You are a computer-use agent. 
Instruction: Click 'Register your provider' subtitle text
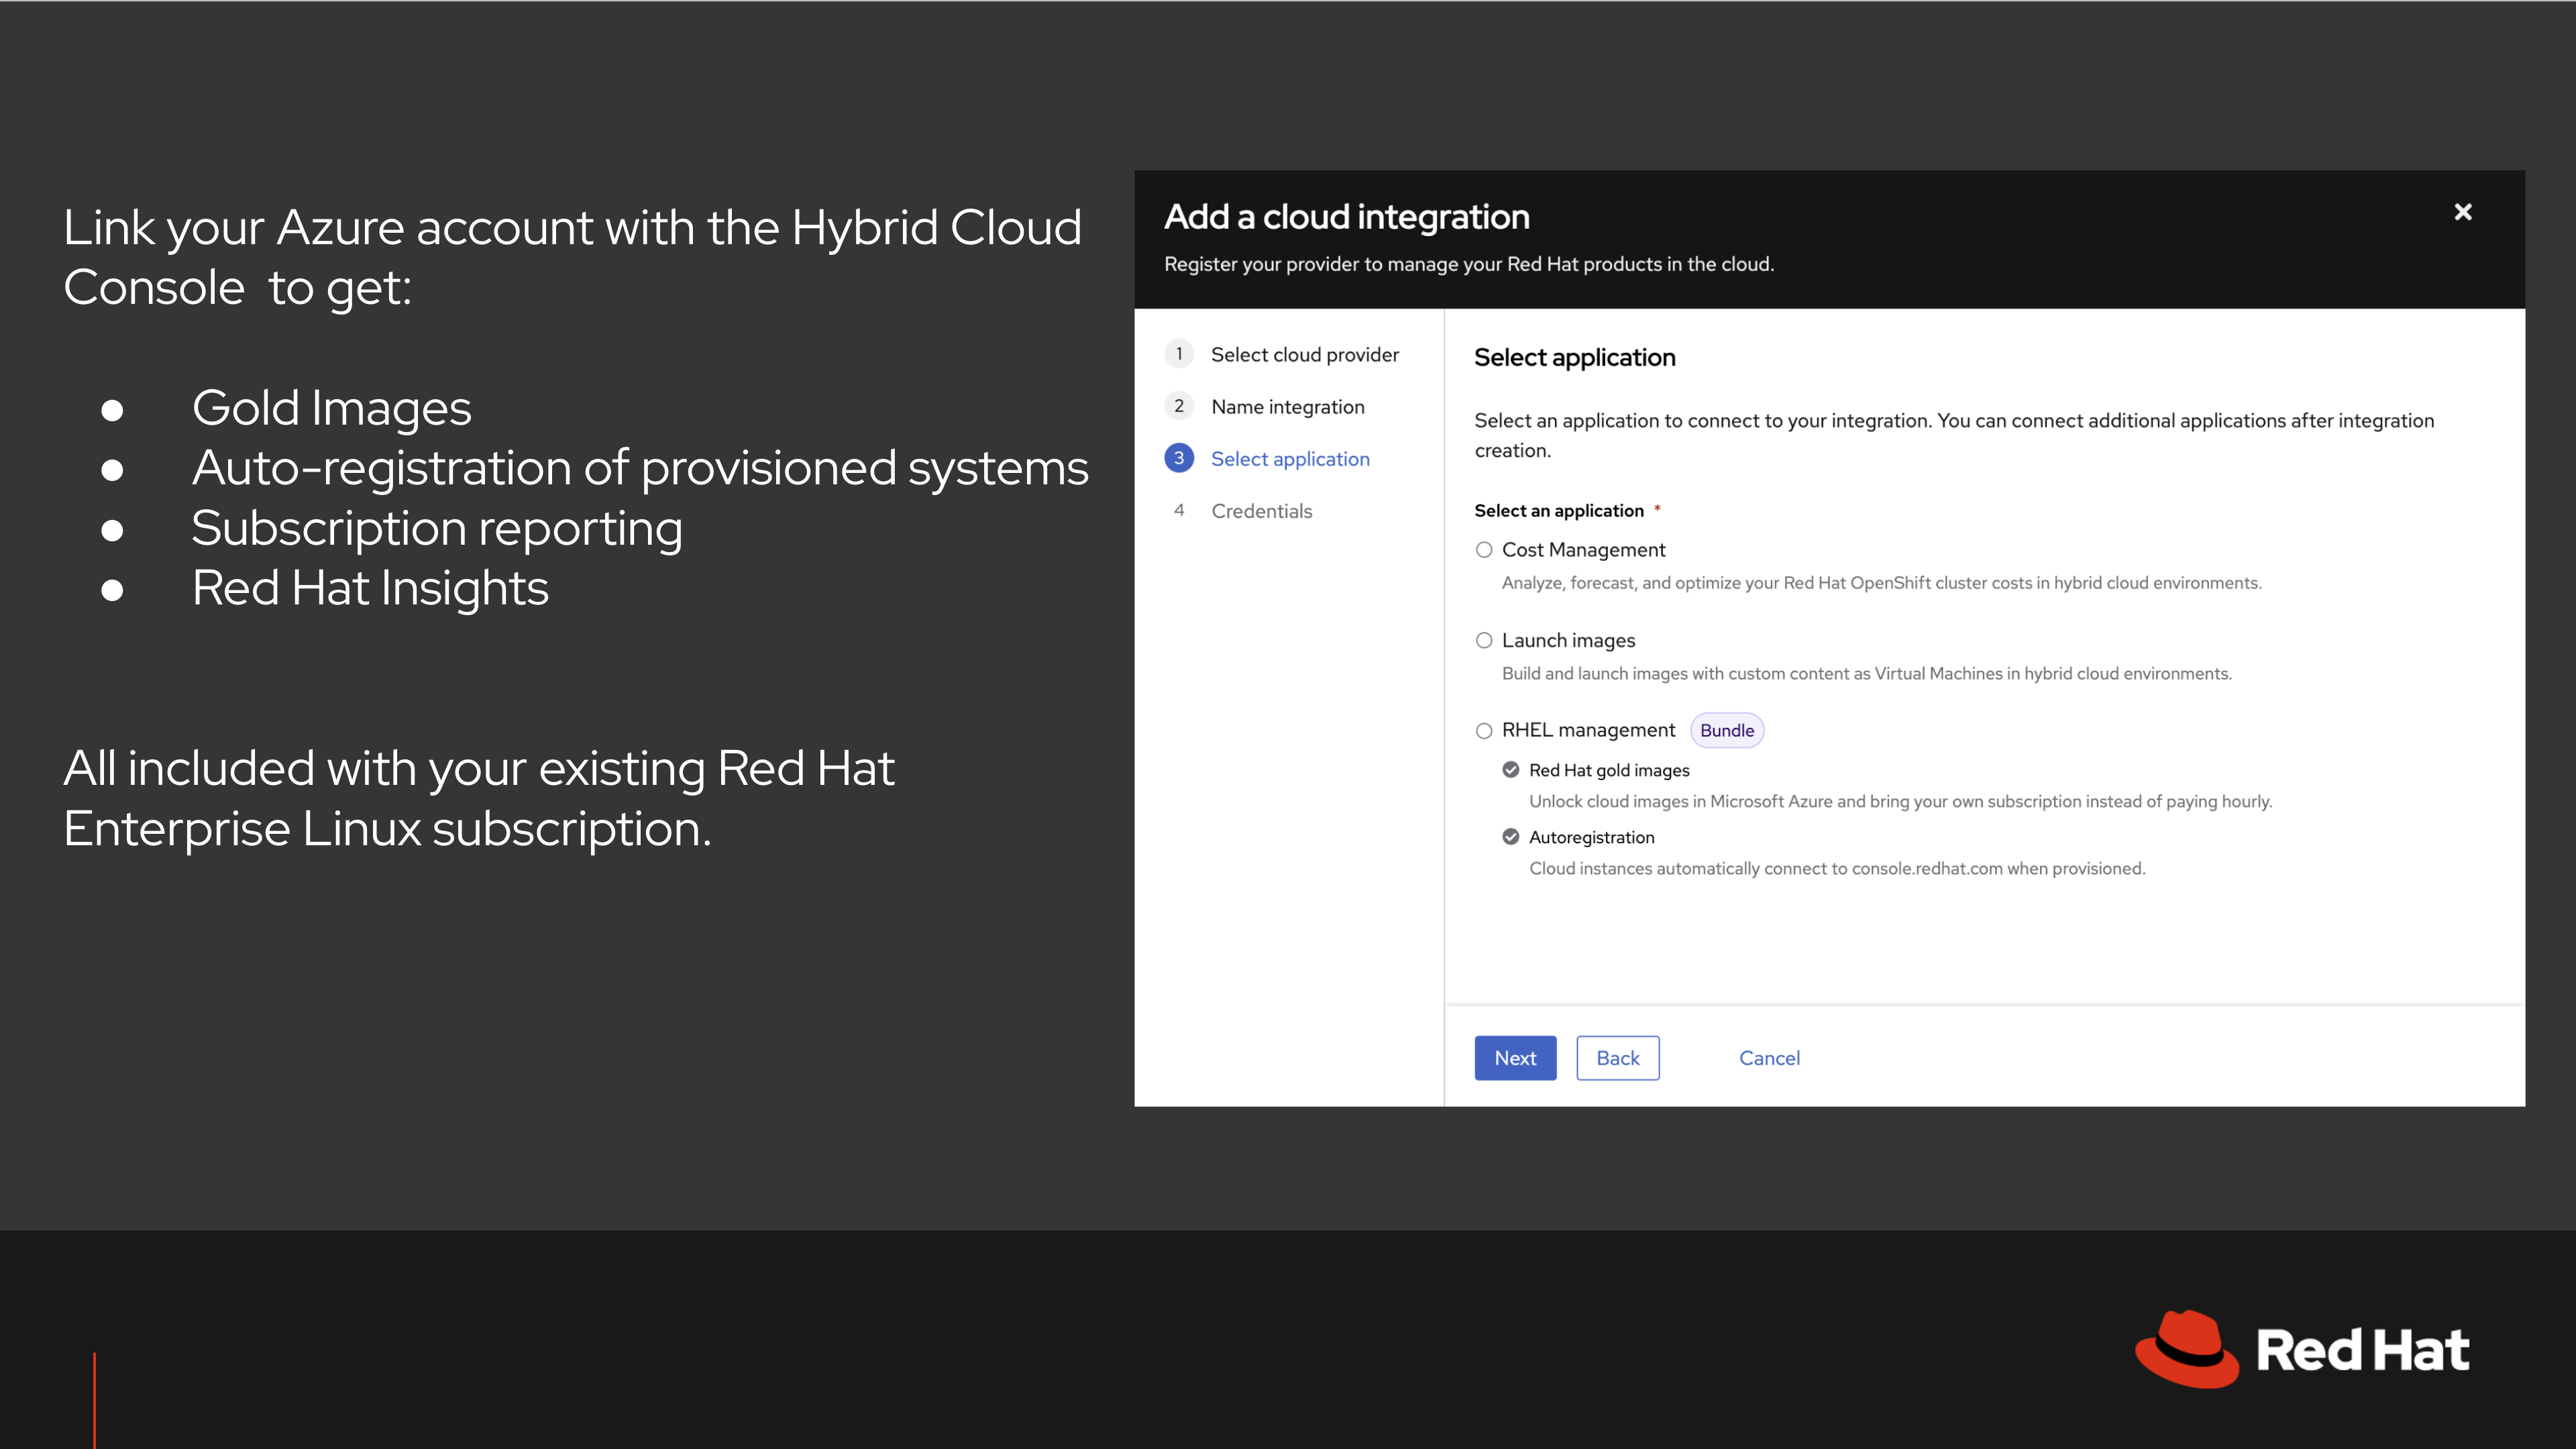[x=1469, y=264]
